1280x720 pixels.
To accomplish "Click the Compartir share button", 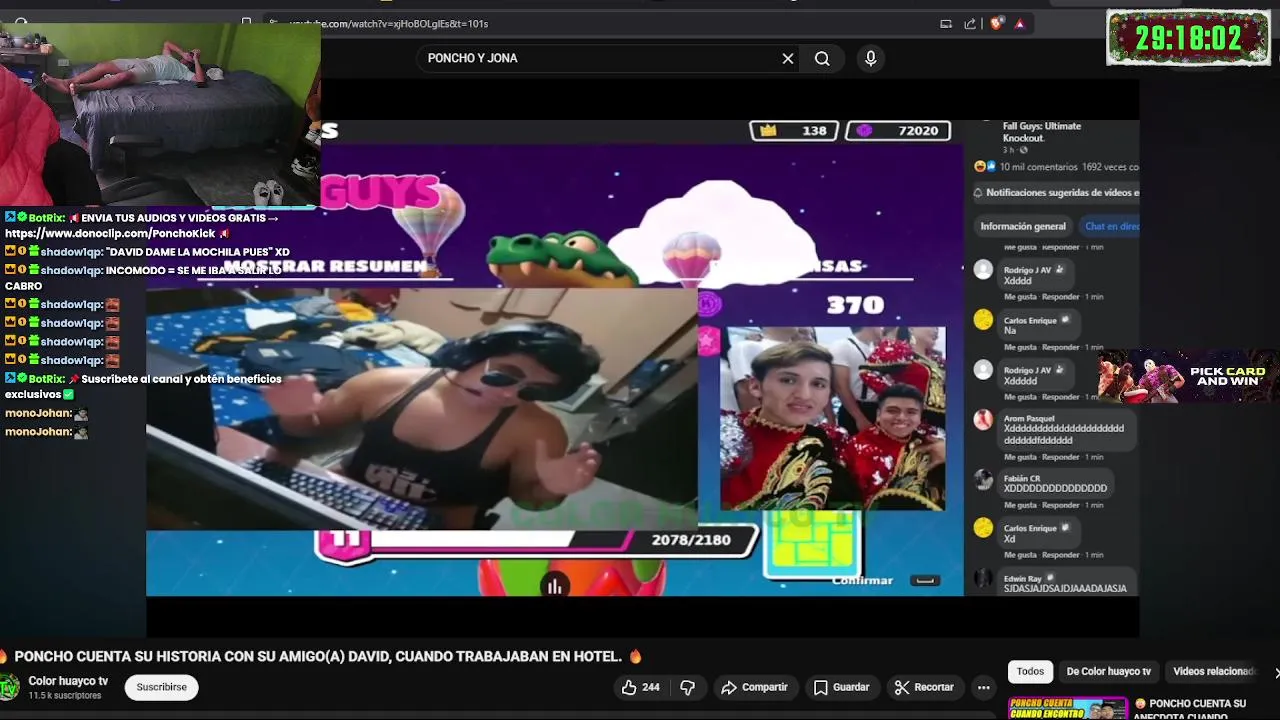I will click(x=755, y=687).
